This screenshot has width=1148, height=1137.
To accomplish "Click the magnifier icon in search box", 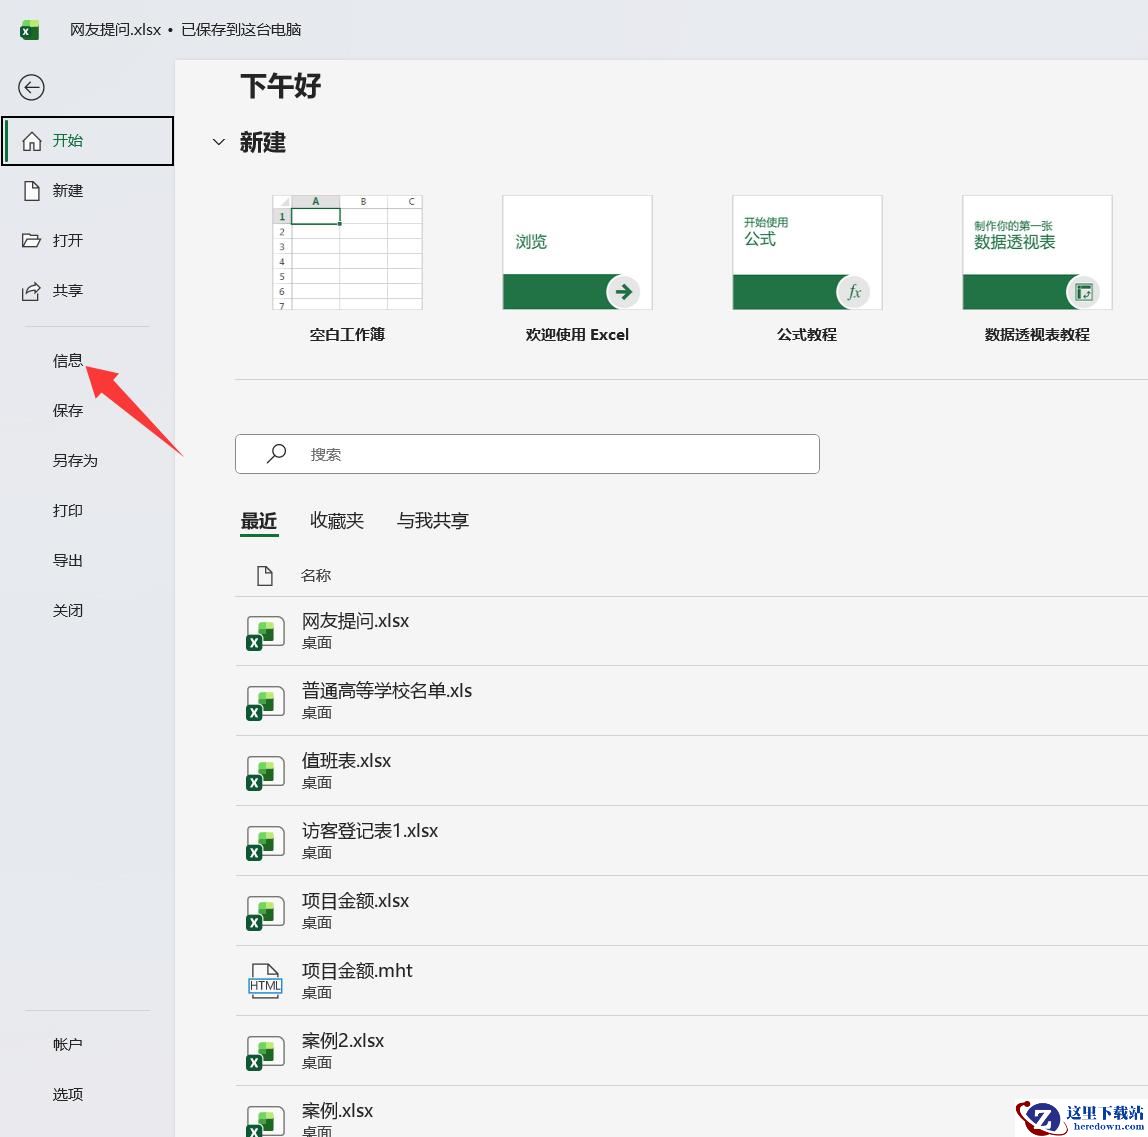I will coord(276,454).
